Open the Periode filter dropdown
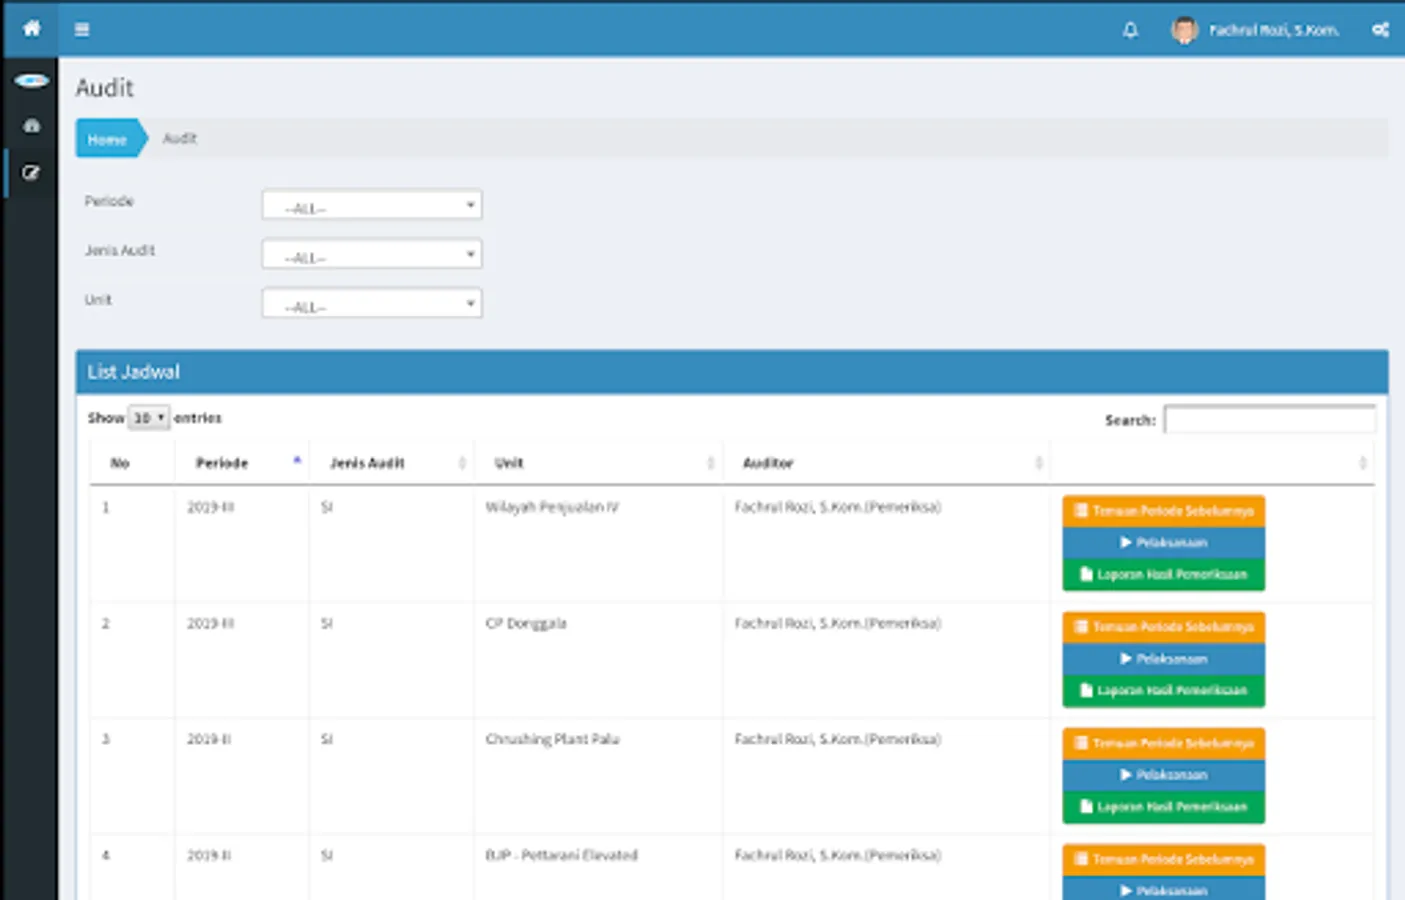 coord(372,205)
